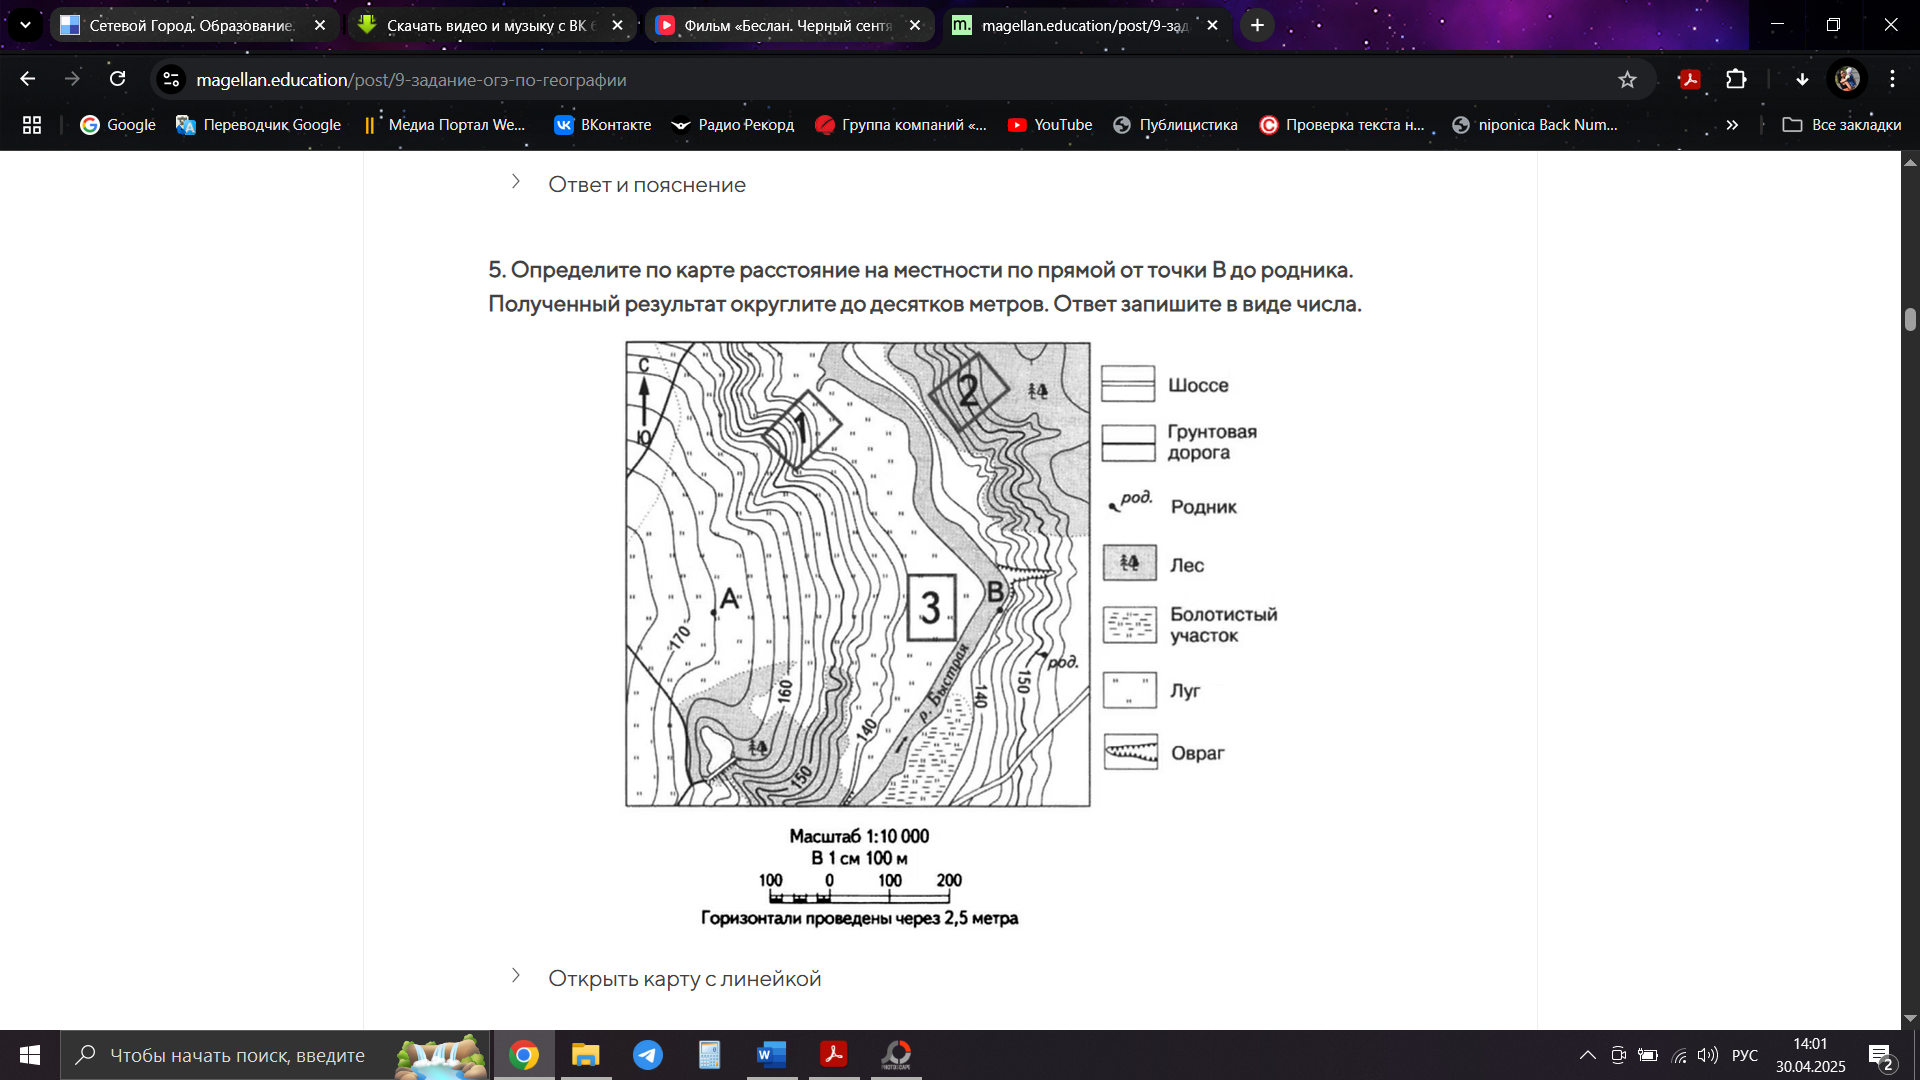Open Adobe Acrobat from taskbar
Image resolution: width=1920 pixels, height=1080 pixels.
tap(834, 1055)
